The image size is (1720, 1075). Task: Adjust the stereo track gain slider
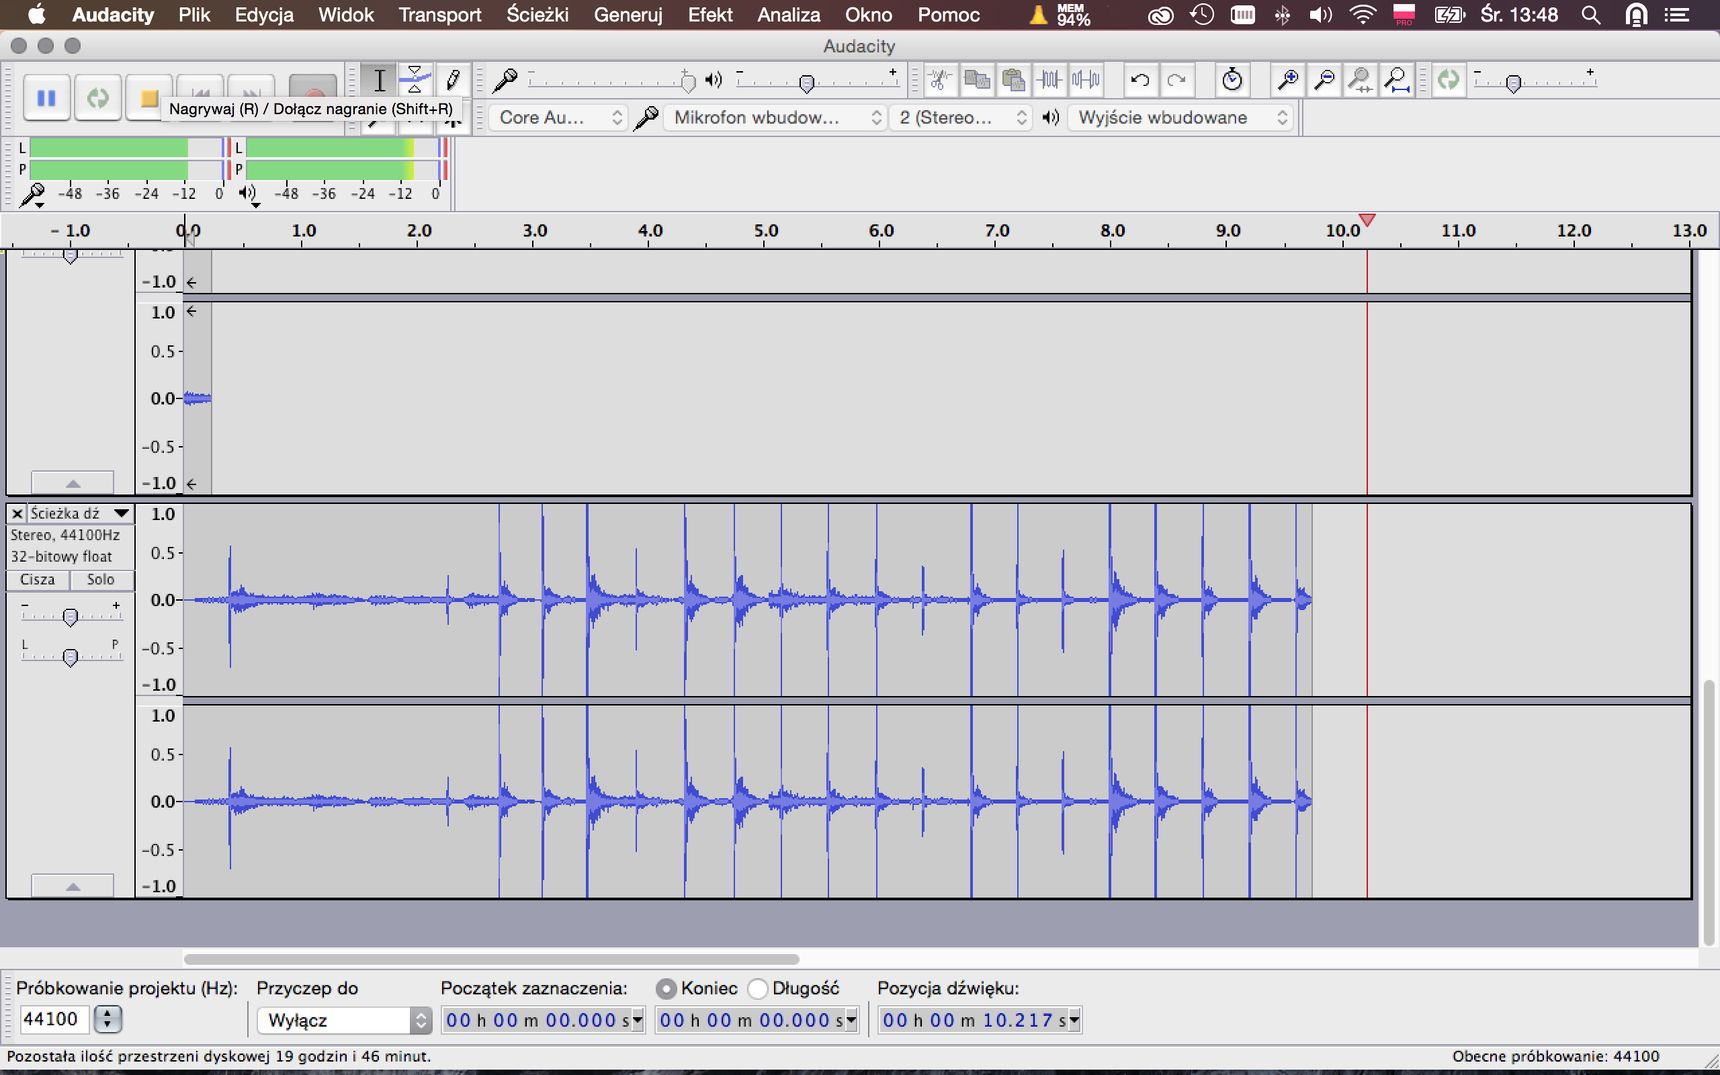[70, 616]
